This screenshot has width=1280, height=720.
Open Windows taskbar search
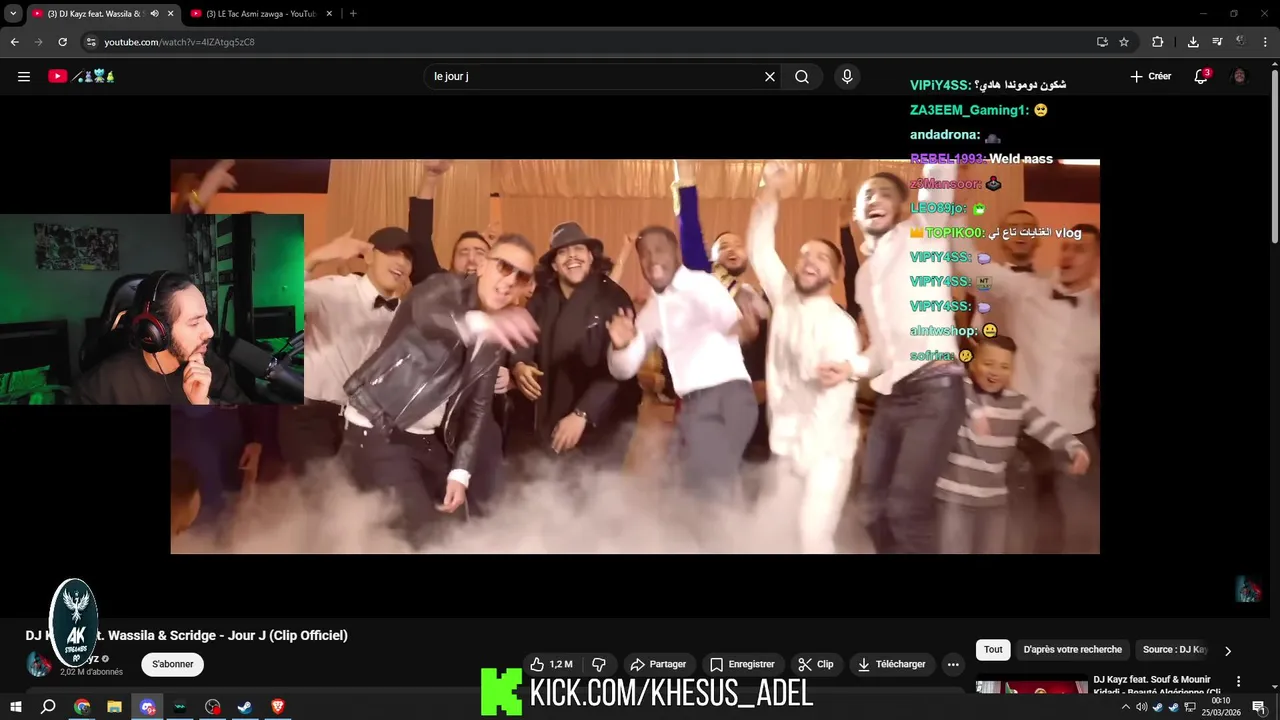click(48, 707)
